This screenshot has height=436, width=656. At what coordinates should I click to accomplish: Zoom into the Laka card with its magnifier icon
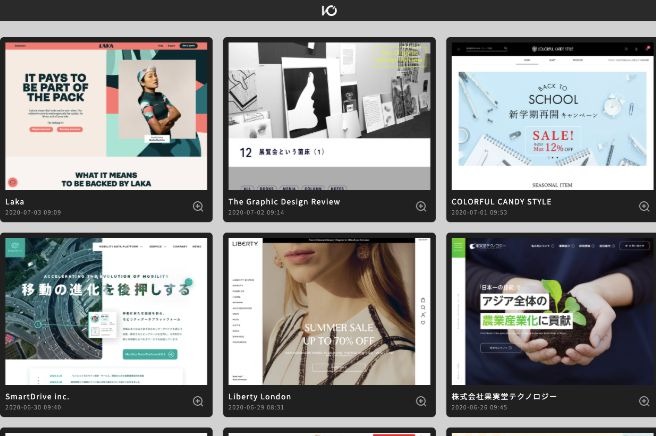point(198,206)
